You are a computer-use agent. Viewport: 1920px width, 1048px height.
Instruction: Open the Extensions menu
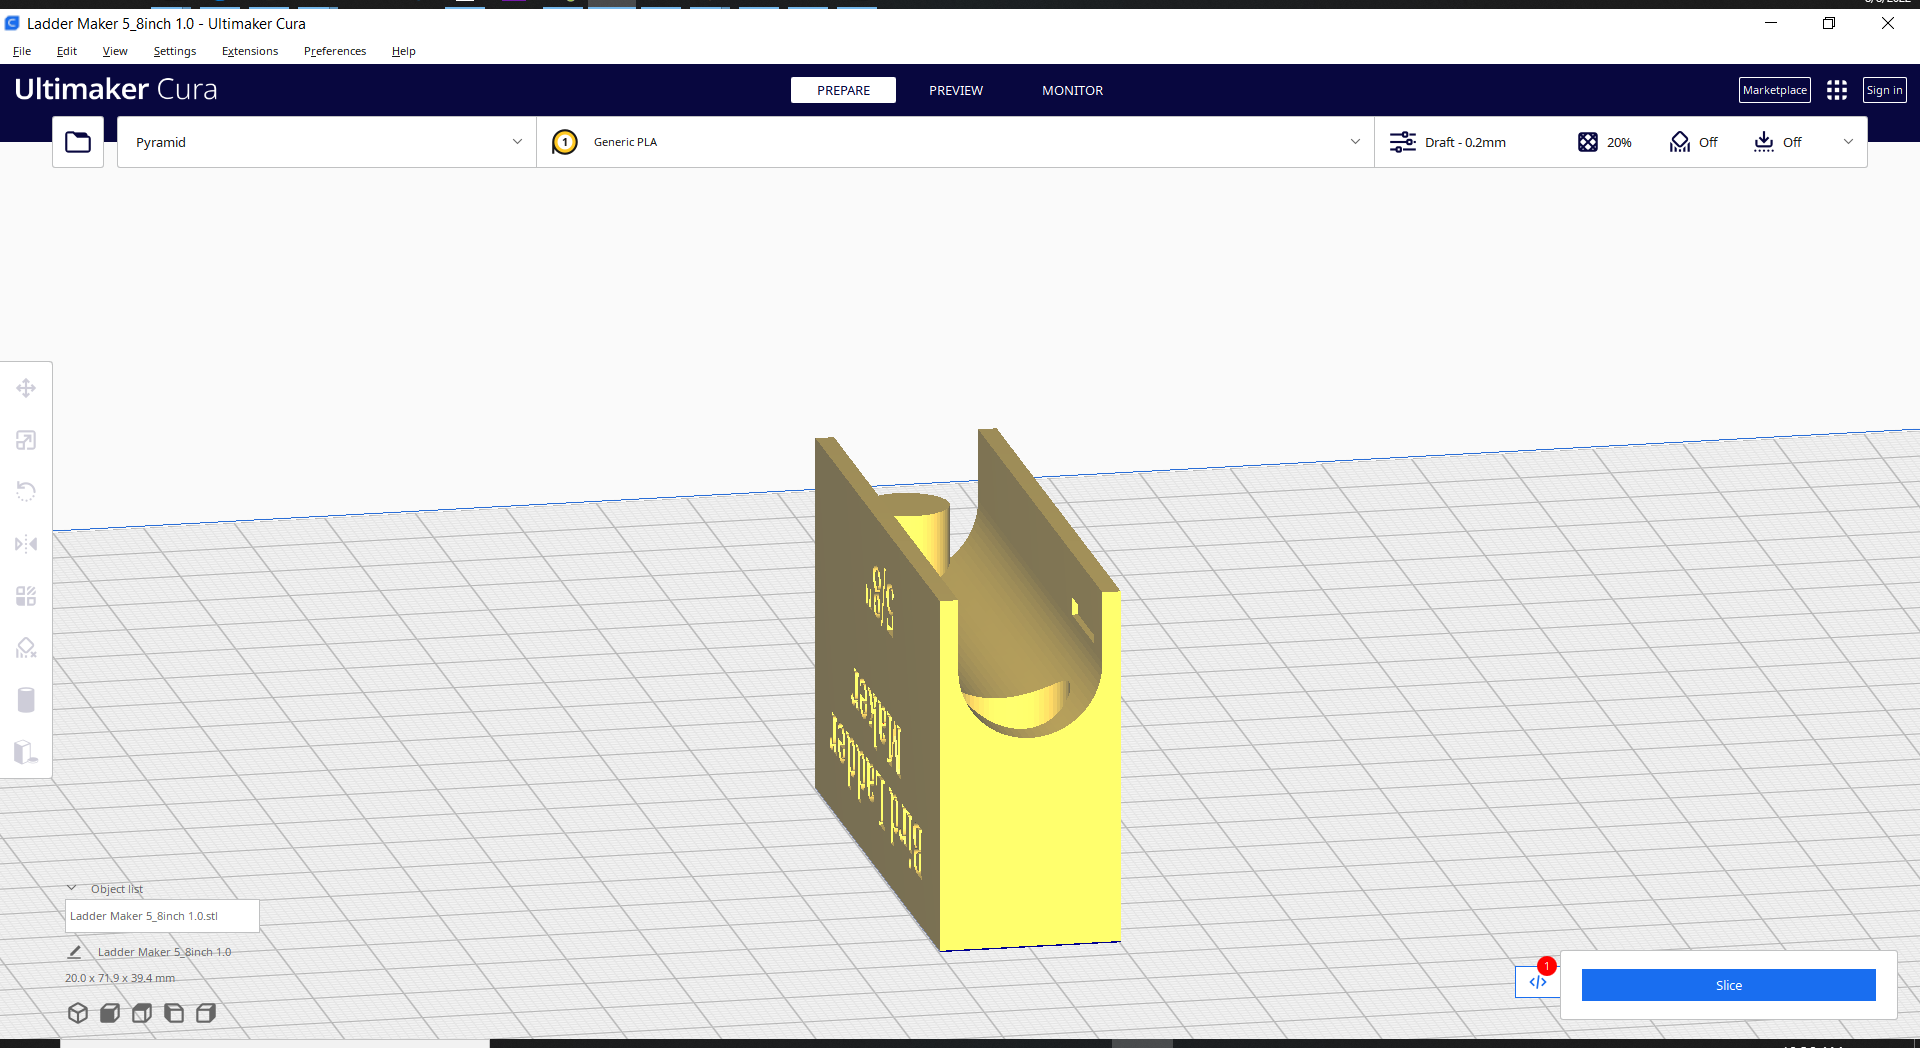(x=249, y=51)
